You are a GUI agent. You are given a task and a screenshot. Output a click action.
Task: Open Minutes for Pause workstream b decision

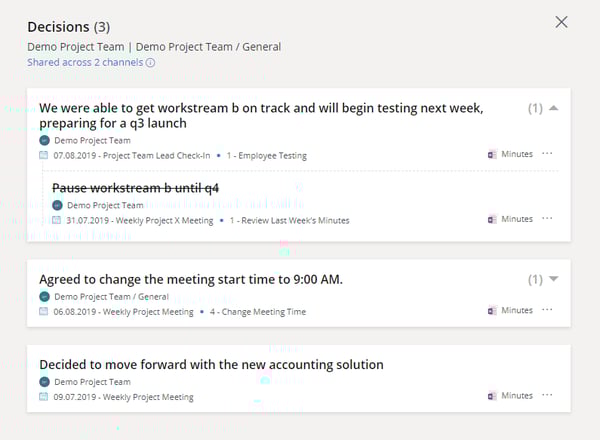click(510, 219)
